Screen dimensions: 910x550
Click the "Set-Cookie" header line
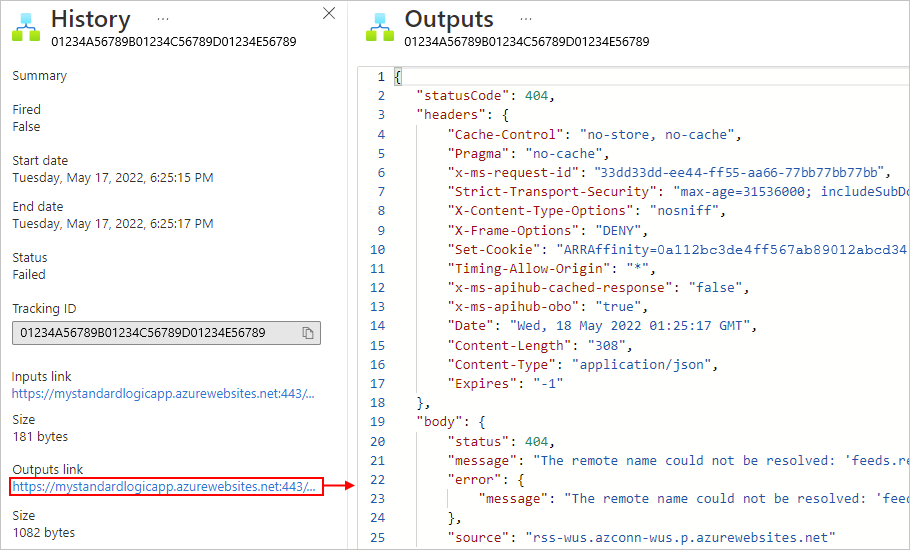tap(678, 249)
